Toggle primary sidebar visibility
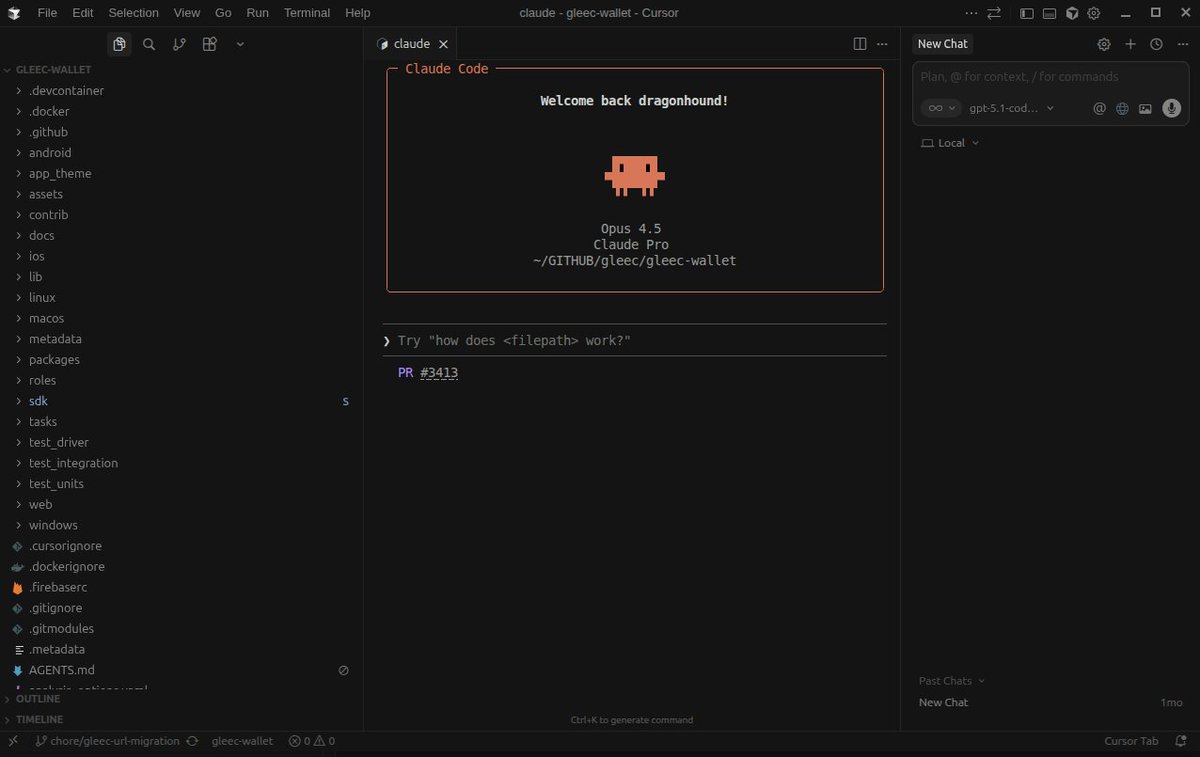Viewport: 1200px width, 757px height. 1027,13
